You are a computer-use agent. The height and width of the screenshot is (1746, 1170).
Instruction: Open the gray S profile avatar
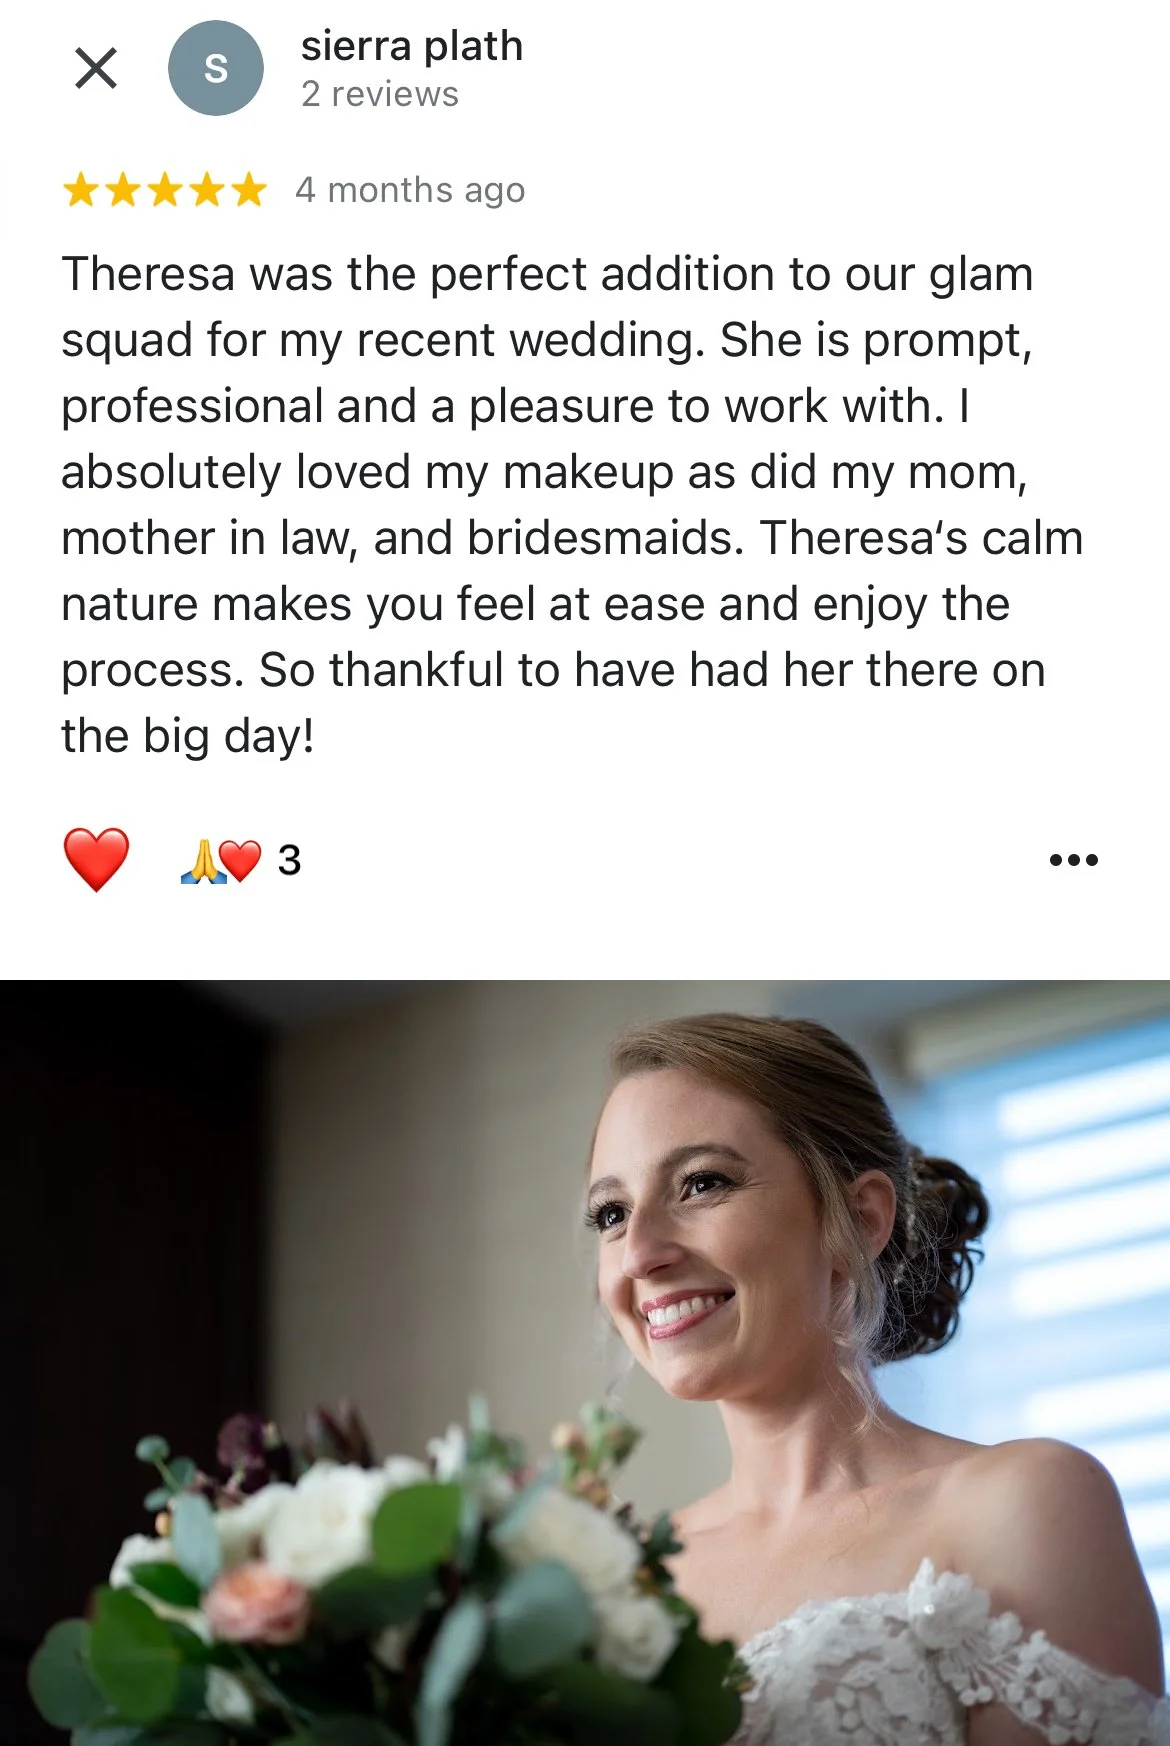[216, 68]
